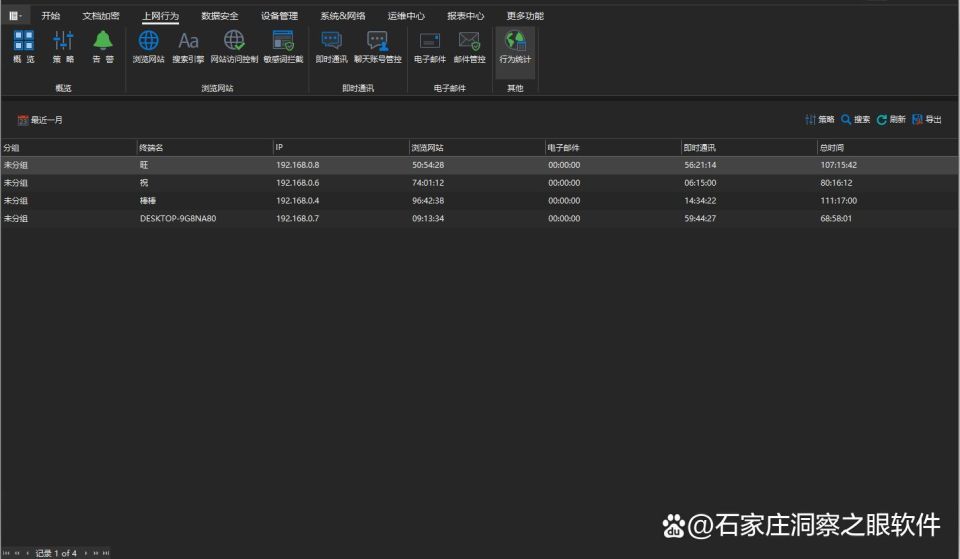Click total time cell 111:17:00
The height and width of the screenshot is (559, 960).
(839, 200)
